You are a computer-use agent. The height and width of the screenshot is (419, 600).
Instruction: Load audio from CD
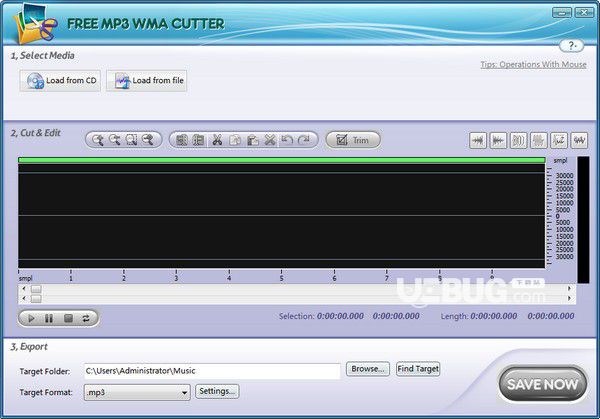(x=60, y=80)
